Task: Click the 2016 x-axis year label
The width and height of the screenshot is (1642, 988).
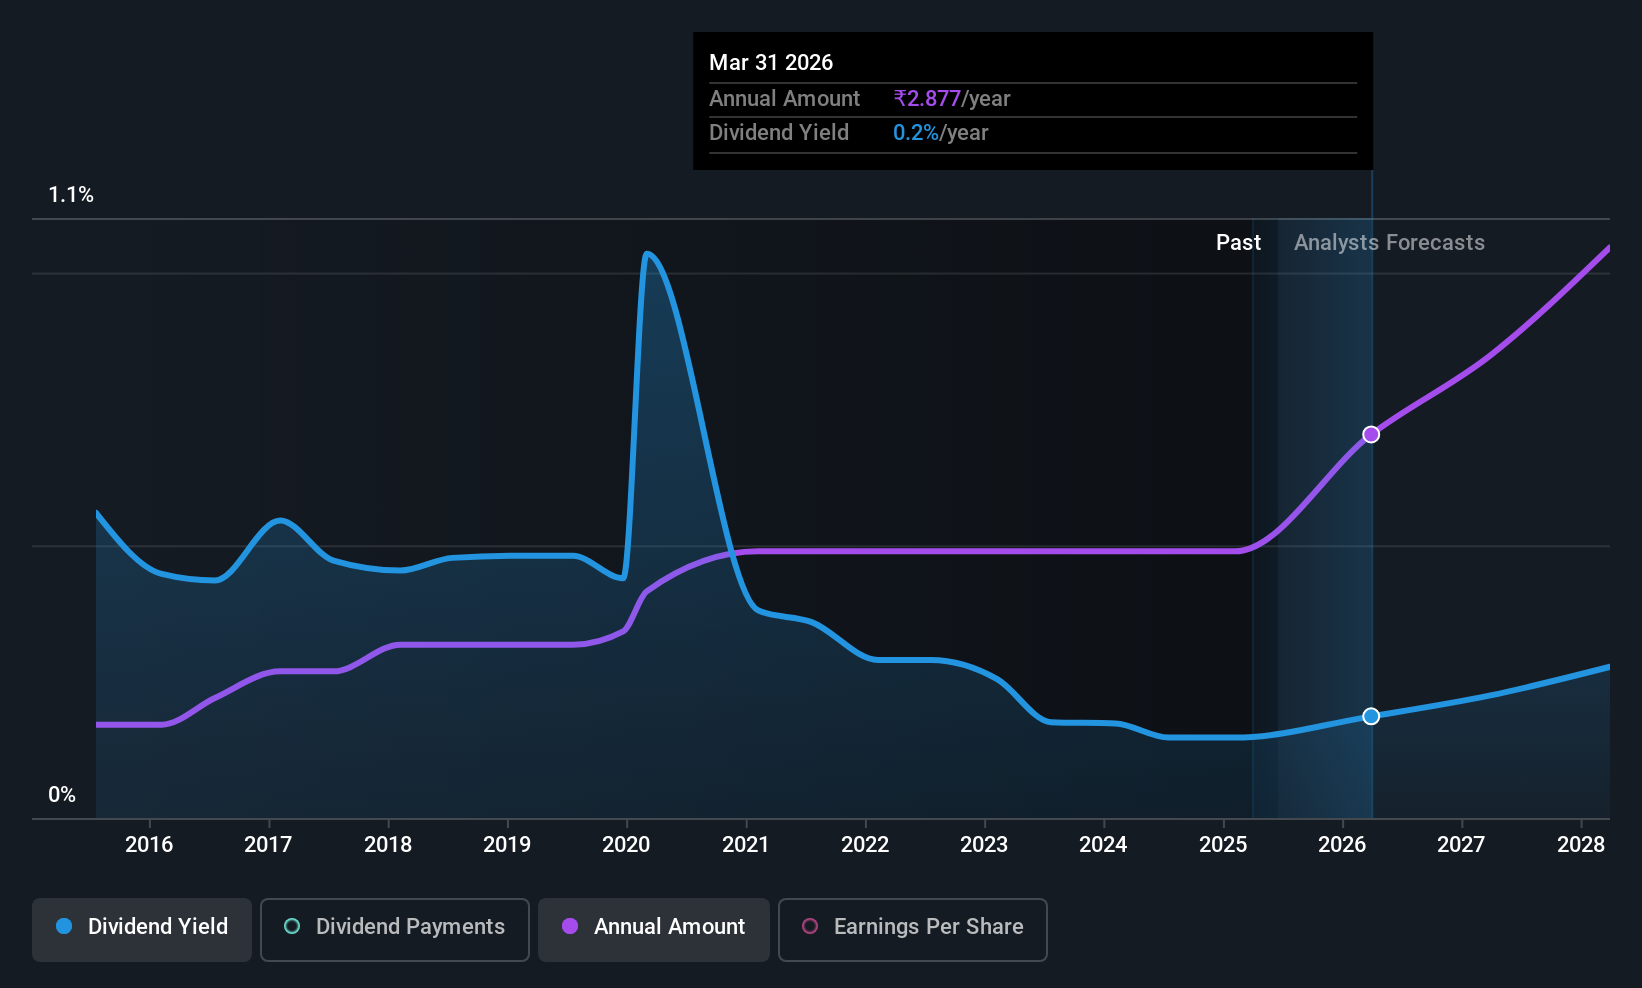Action: pos(149,845)
